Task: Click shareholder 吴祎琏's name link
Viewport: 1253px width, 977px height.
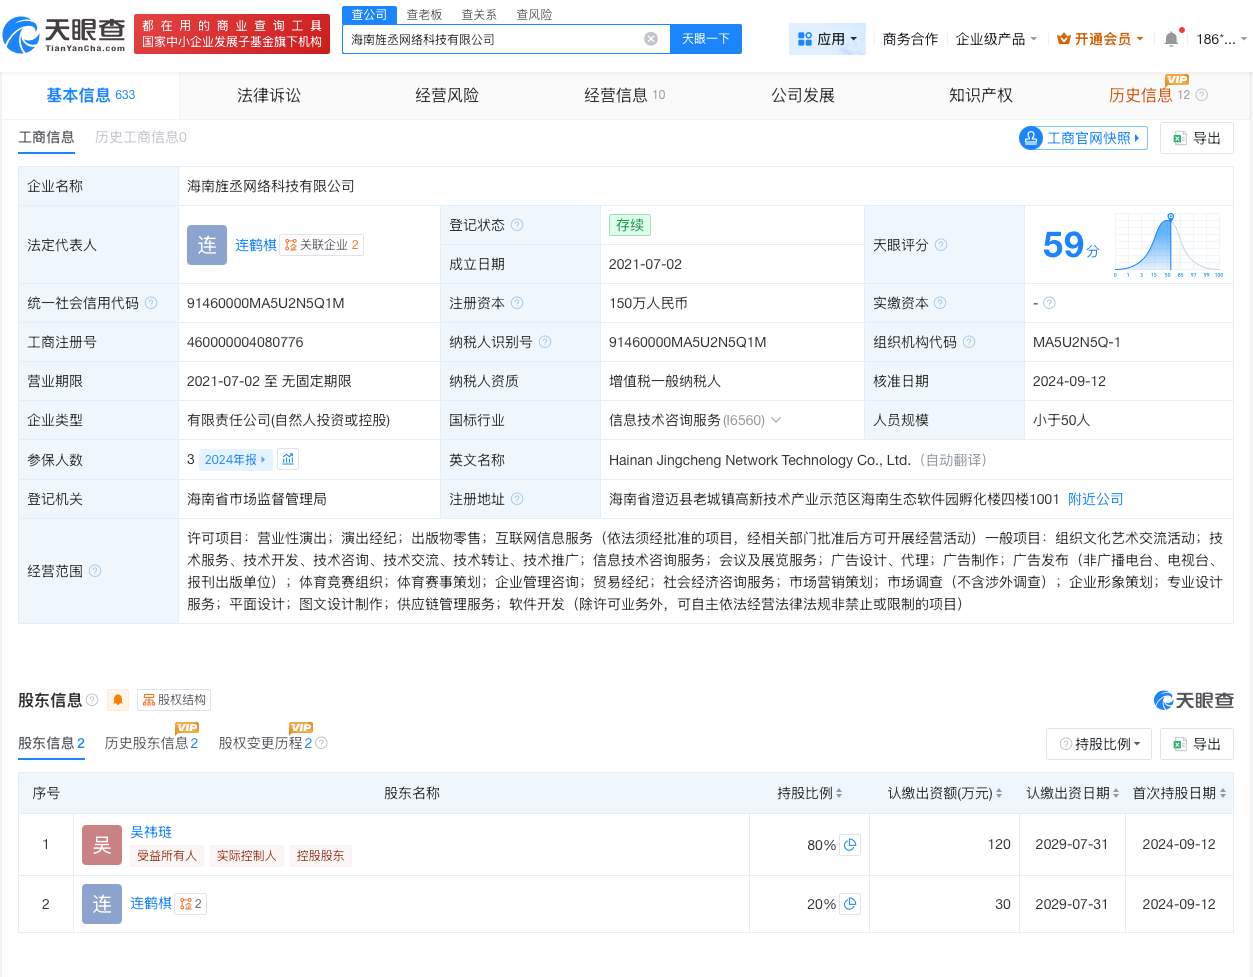Action: 151,832
